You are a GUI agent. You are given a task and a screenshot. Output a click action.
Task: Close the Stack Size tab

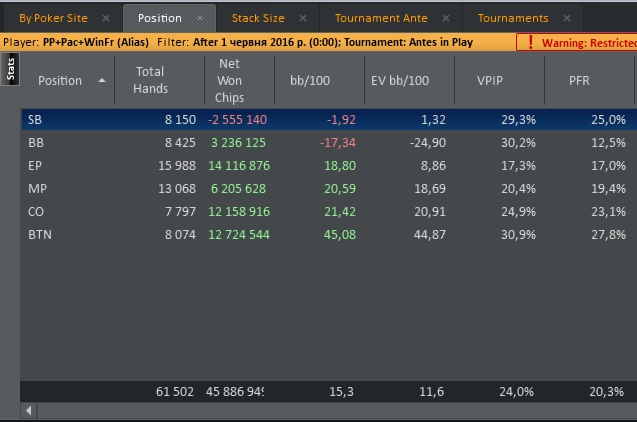coord(303,18)
